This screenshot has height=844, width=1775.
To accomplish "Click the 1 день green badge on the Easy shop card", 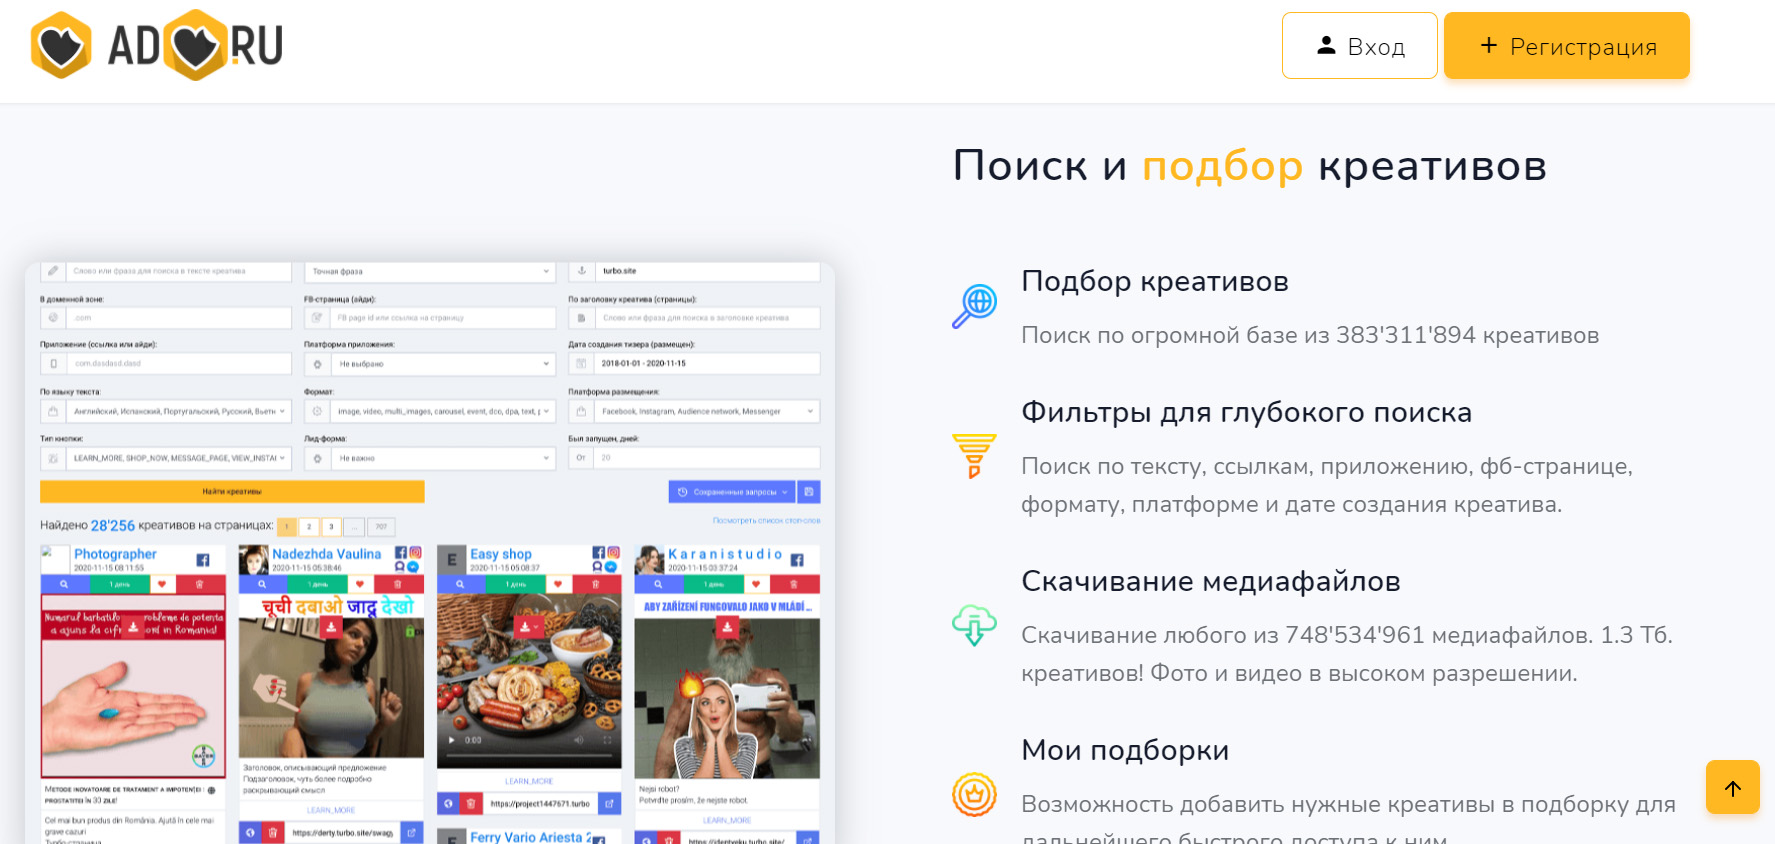I will tap(516, 584).
